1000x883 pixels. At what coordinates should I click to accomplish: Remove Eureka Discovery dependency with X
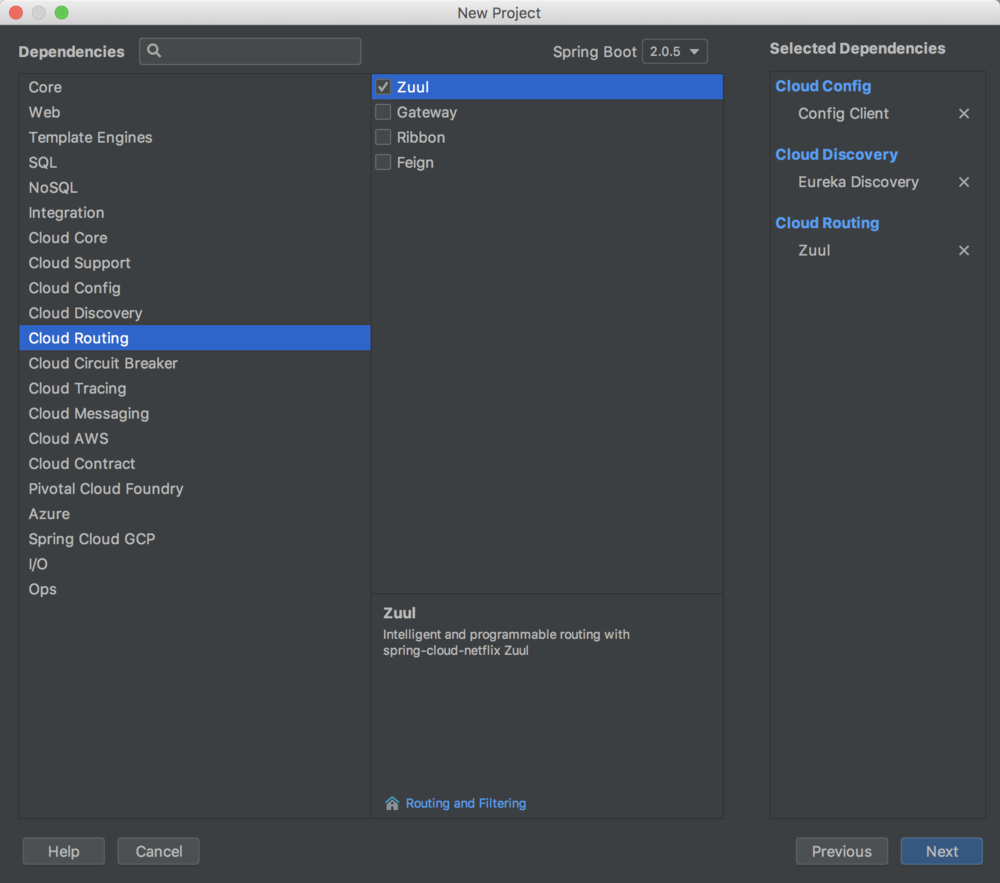964,182
